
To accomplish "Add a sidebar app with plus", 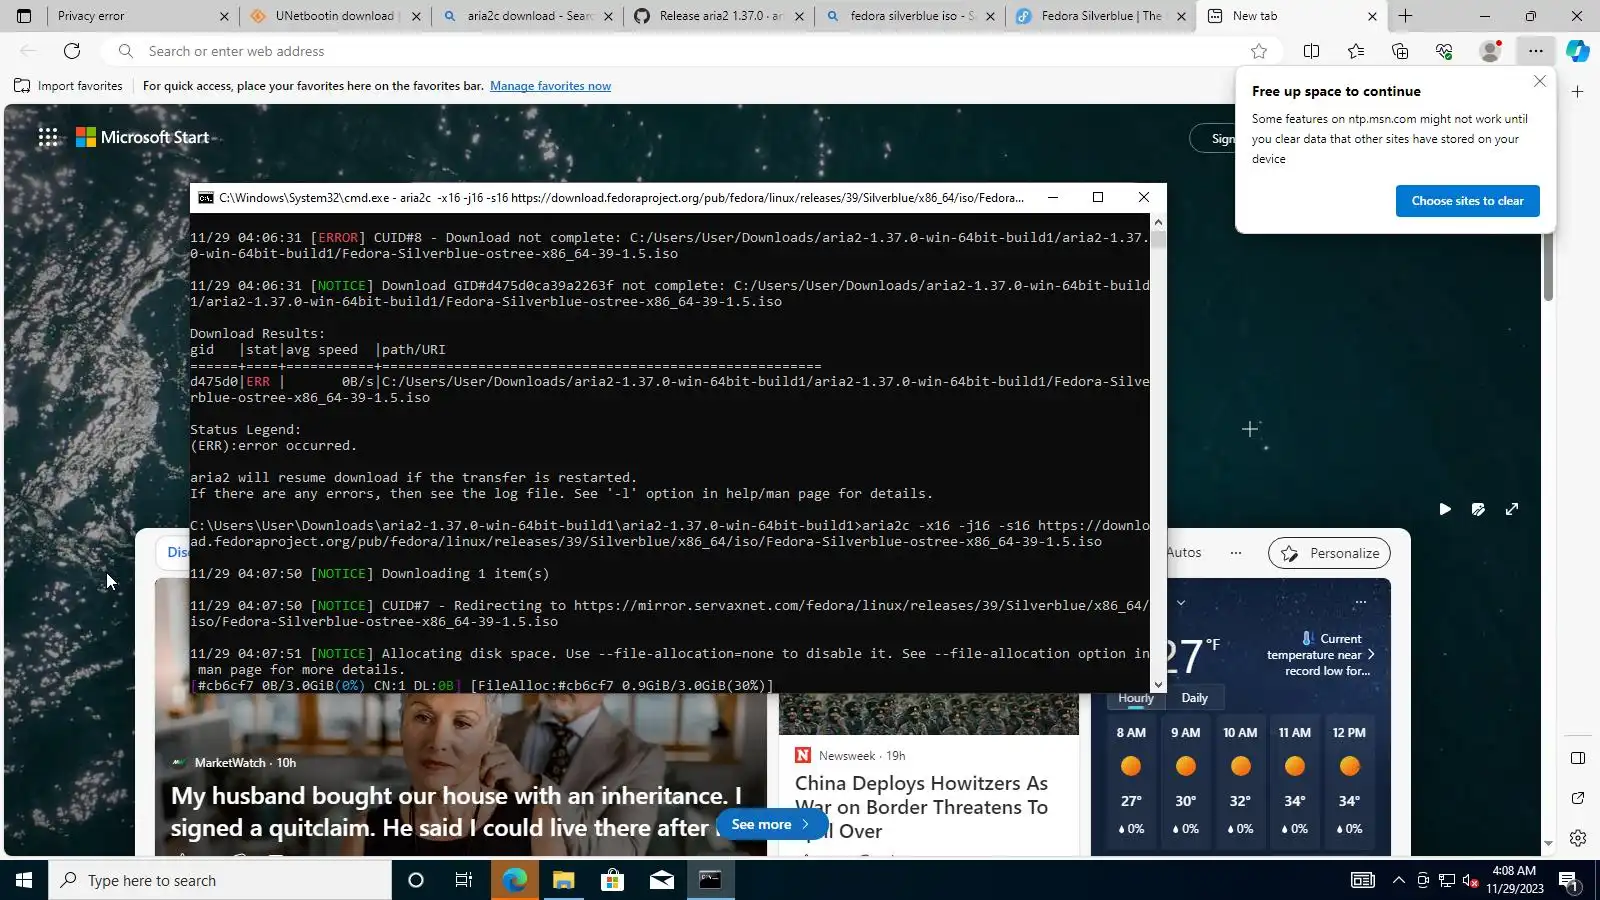I will pyautogui.click(x=1577, y=92).
